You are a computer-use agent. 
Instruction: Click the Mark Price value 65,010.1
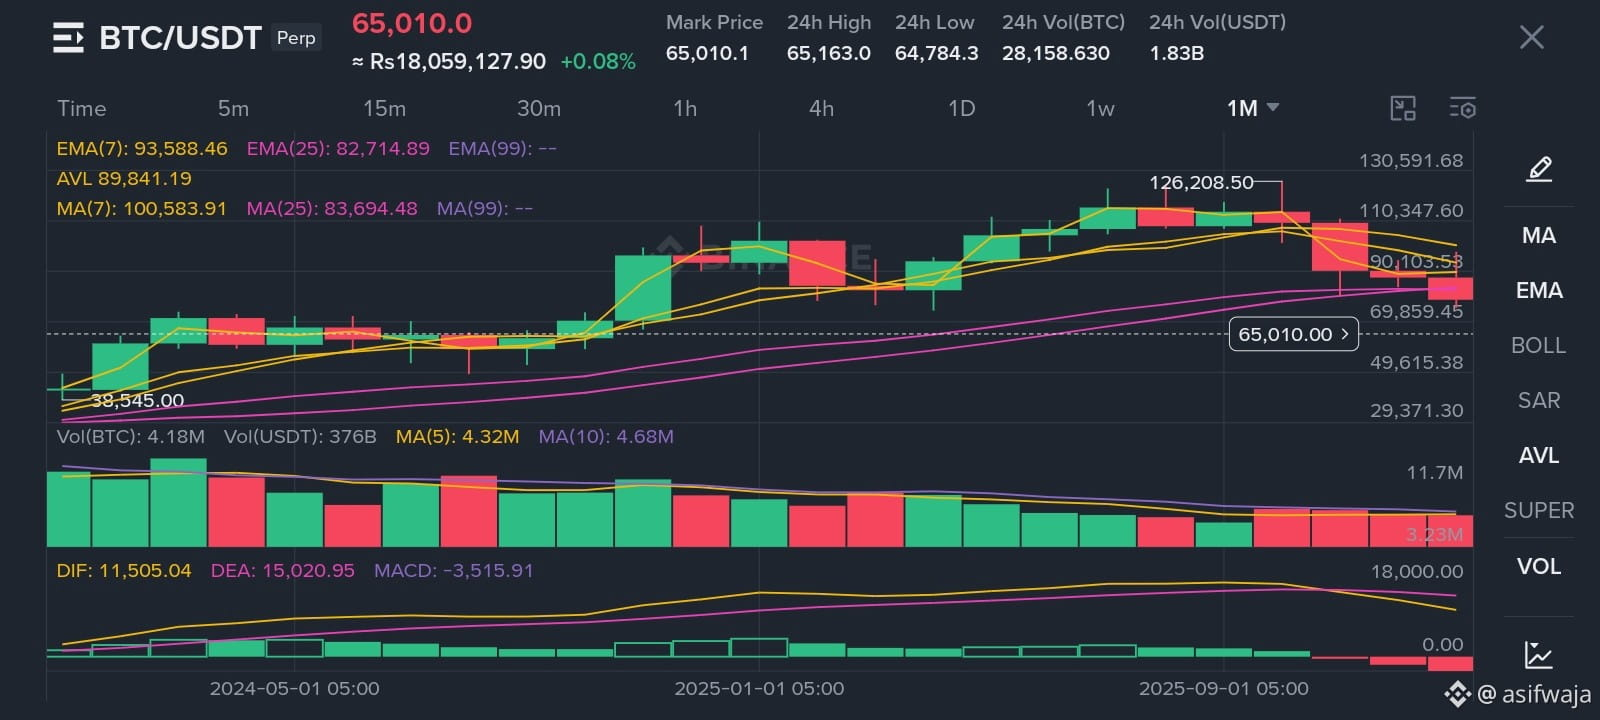point(707,53)
